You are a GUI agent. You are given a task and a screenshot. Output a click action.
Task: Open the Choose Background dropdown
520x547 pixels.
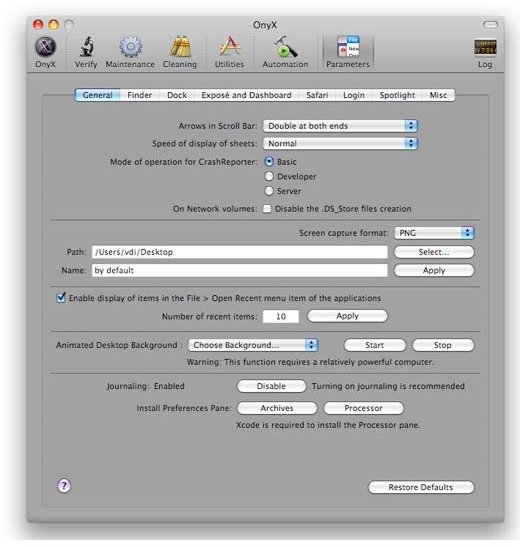tap(253, 345)
